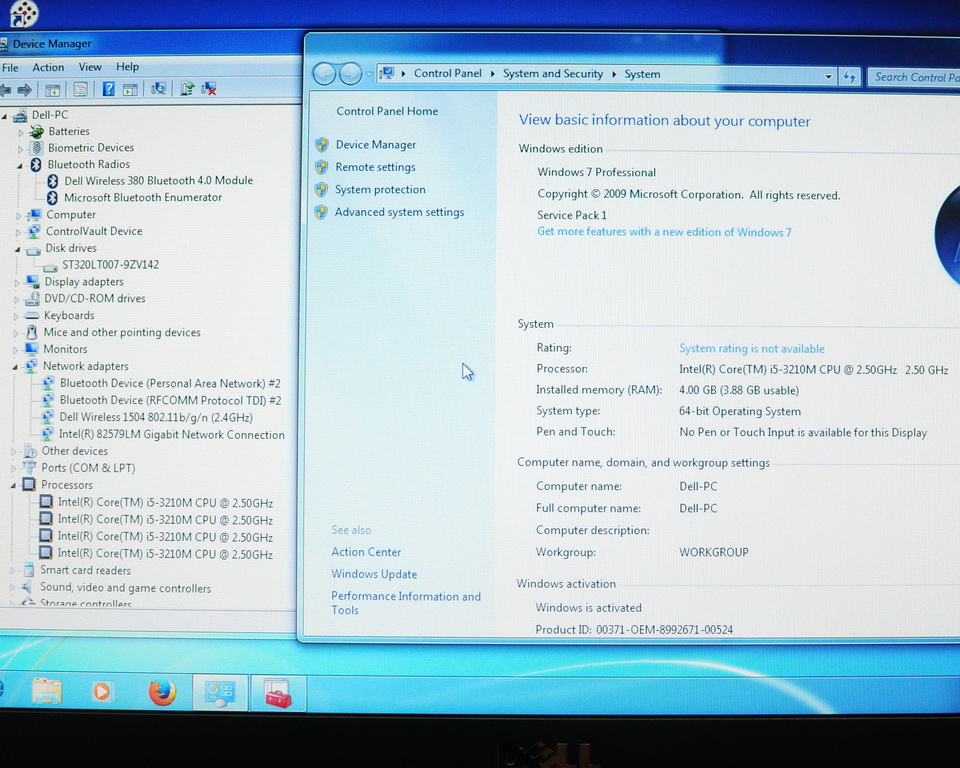Select 'Smart card readers' label in tree
960x768 pixels.
(x=86, y=570)
